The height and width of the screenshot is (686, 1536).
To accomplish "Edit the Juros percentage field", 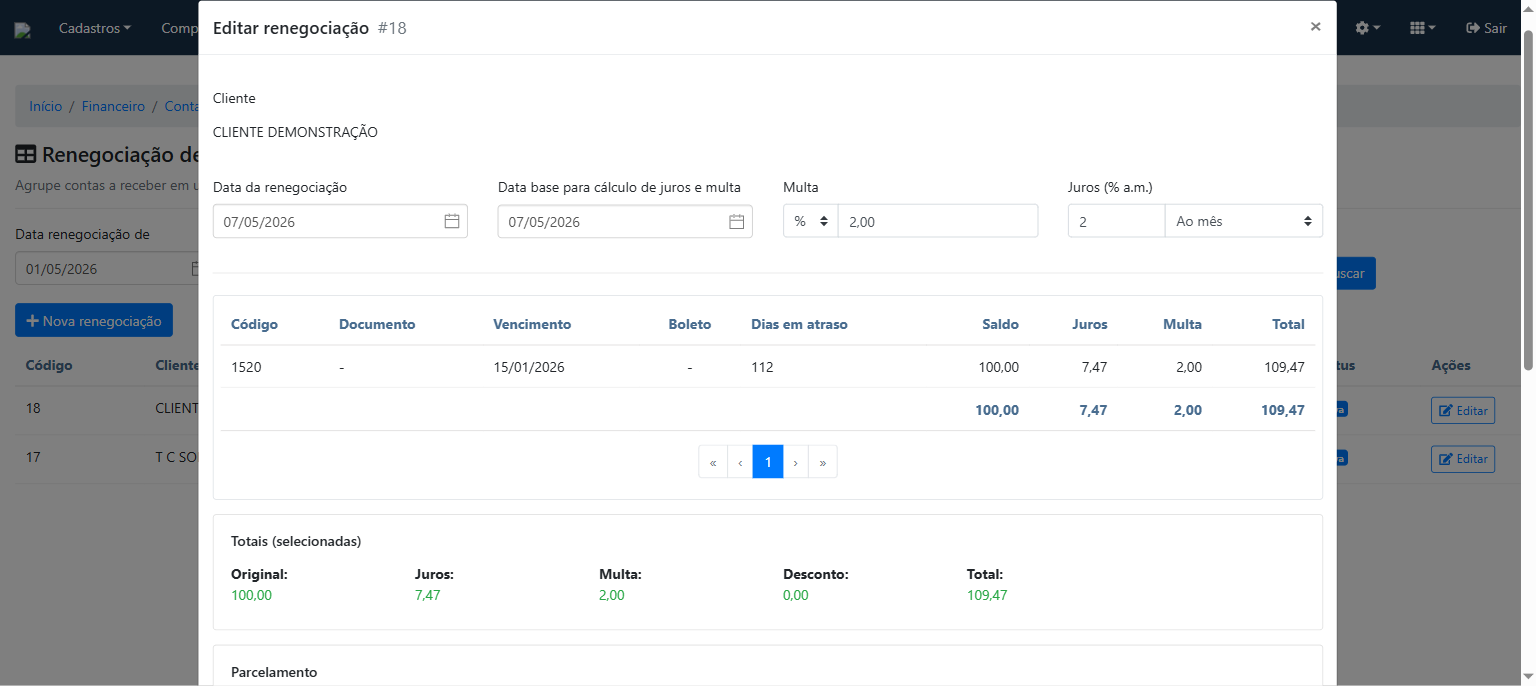I will pos(1117,221).
